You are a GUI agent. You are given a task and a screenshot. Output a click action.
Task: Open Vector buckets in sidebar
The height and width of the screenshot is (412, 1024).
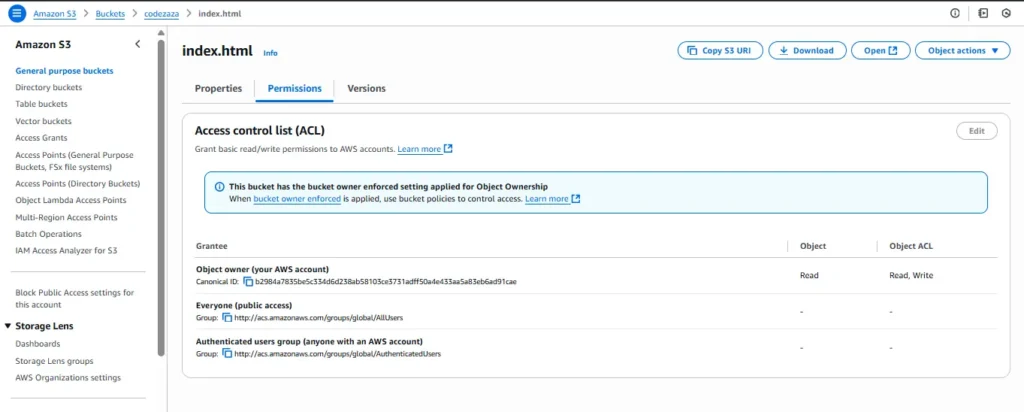point(43,121)
